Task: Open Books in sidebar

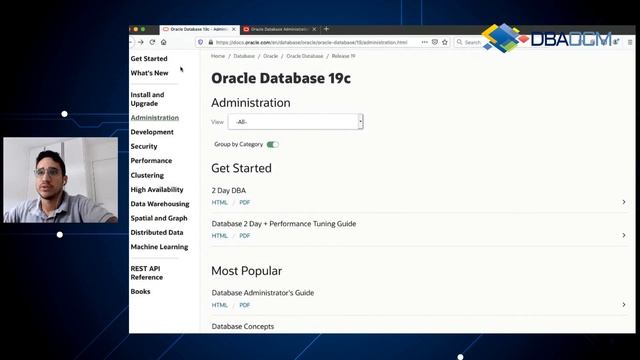Action: (x=140, y=291)
